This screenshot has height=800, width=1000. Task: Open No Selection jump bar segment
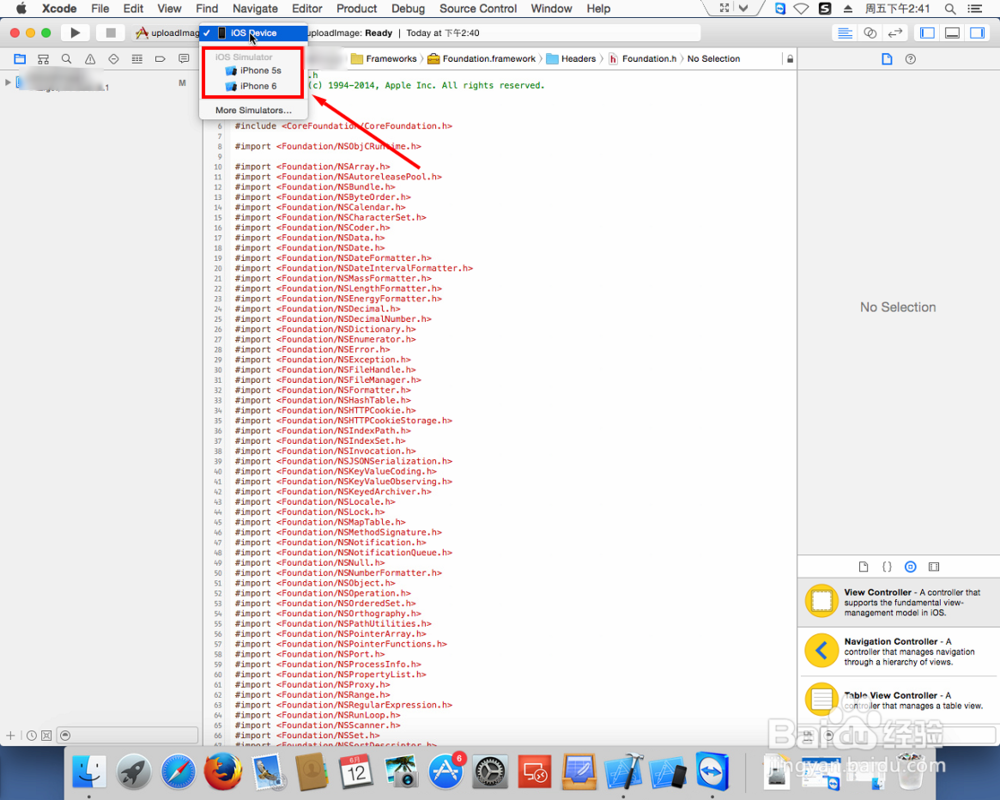click(714, 59)
